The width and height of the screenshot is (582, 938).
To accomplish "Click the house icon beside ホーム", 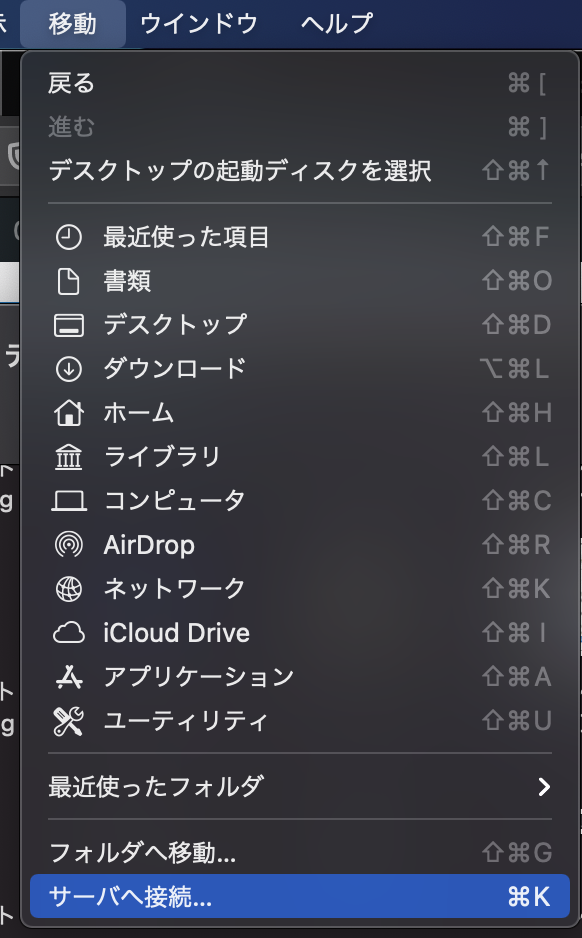I will 69,413.
